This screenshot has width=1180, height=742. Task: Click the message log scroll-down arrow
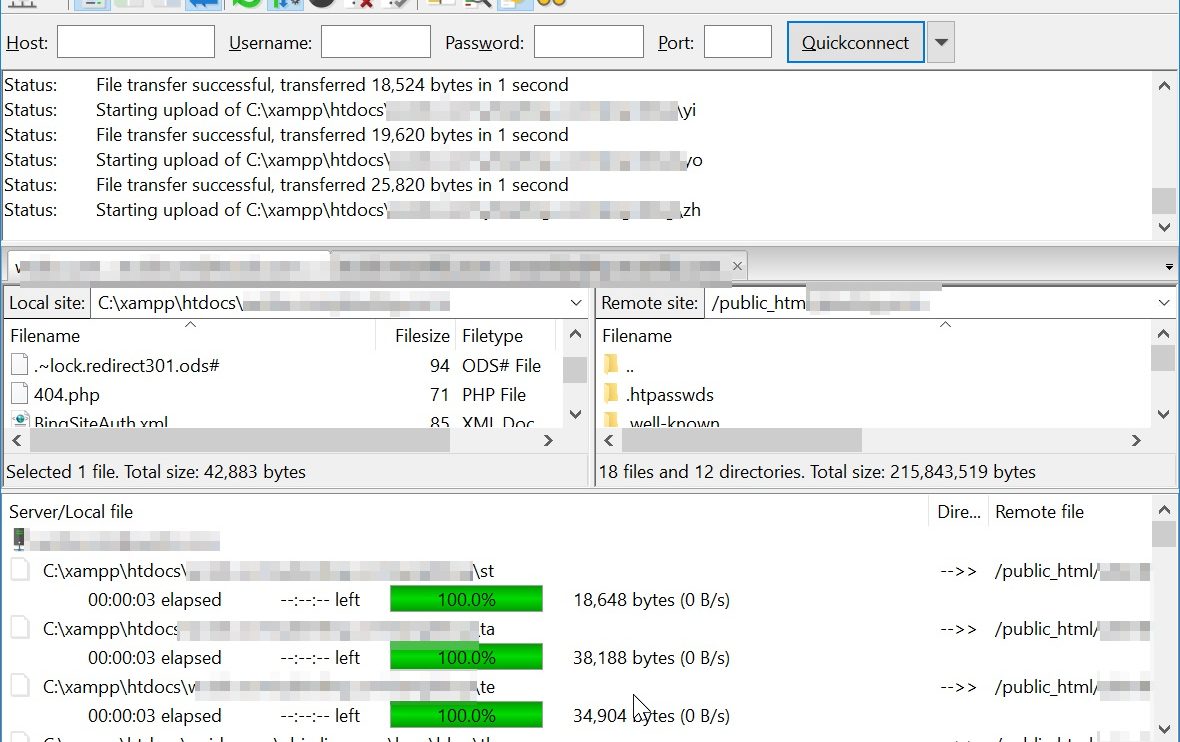point(1164,227)
